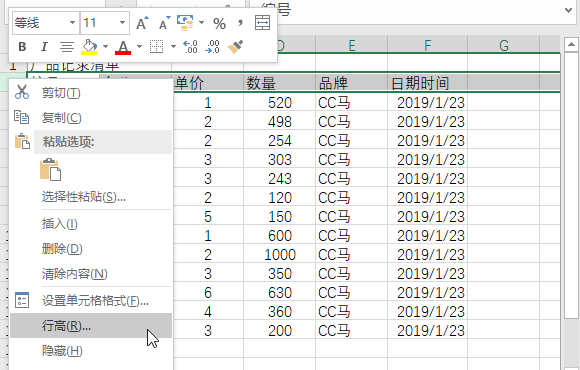Click Increase Decimal icon
Screen dimensions: 580x370
(x=190, y=47)
